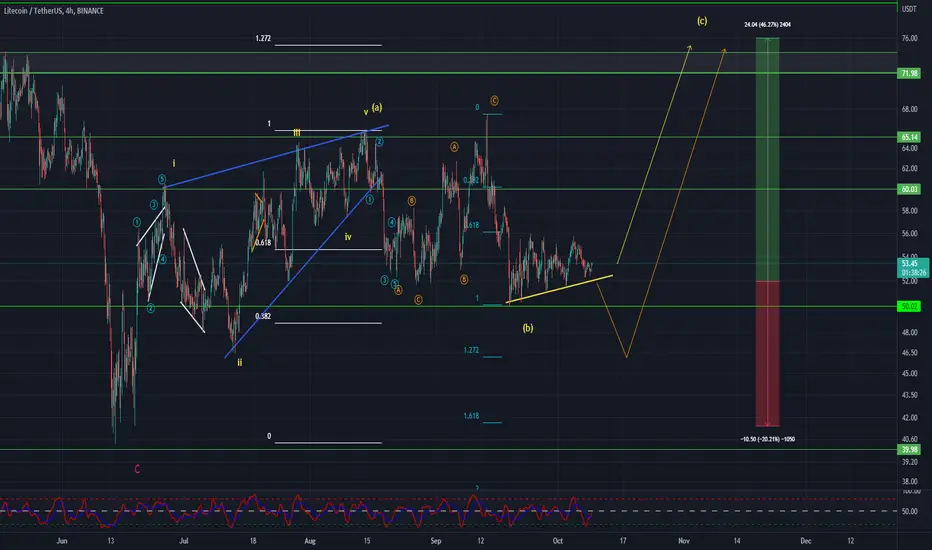The height and width of the screenshot is (550, 932).
Task: Click the stop label -10.50 (-20.21%) -1050
Action: click(767, 439)
